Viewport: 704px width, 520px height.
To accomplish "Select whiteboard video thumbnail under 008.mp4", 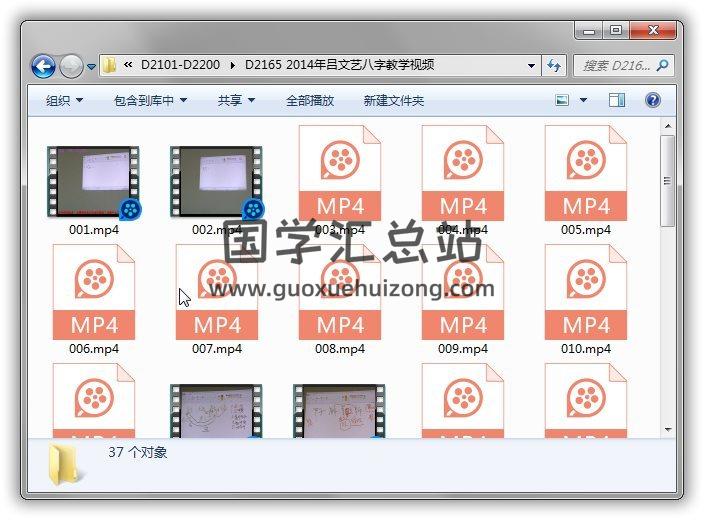I will [339, 411].
